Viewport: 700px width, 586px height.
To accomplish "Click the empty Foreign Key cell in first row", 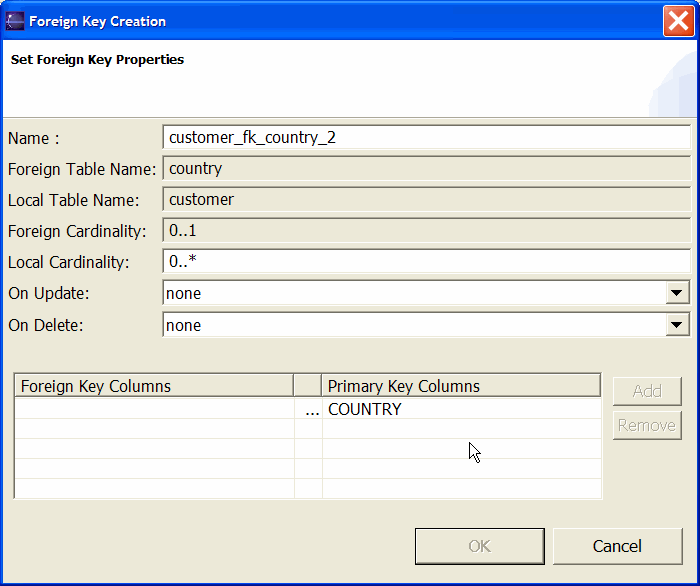I will [x=154, y=409].
